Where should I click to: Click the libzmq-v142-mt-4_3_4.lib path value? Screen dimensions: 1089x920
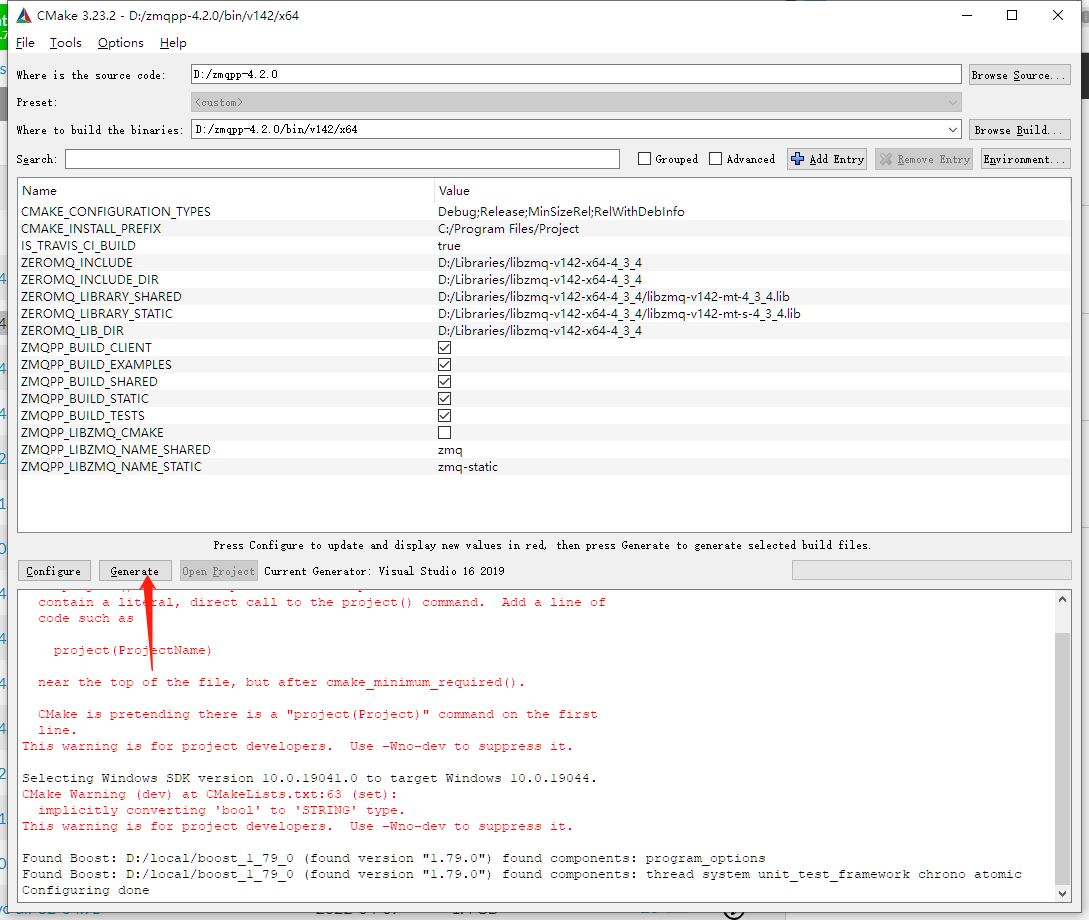tap(613, 296)
